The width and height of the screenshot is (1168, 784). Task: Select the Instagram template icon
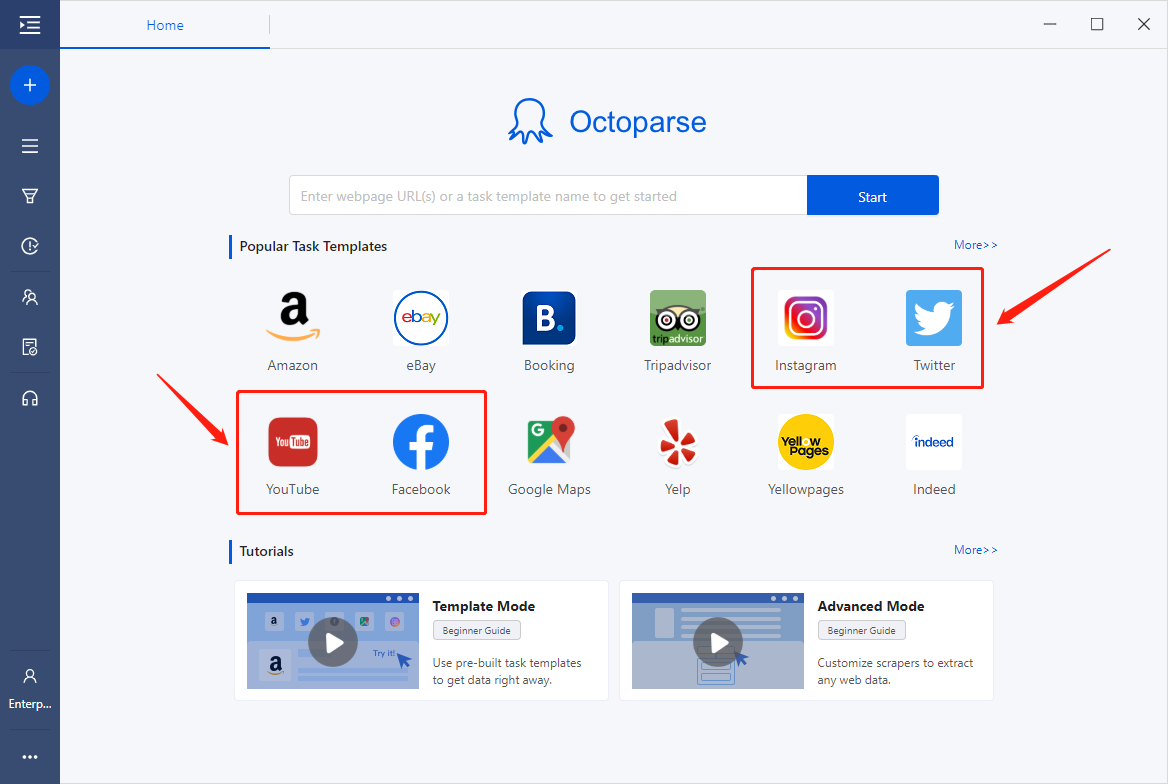click(806, 318)
